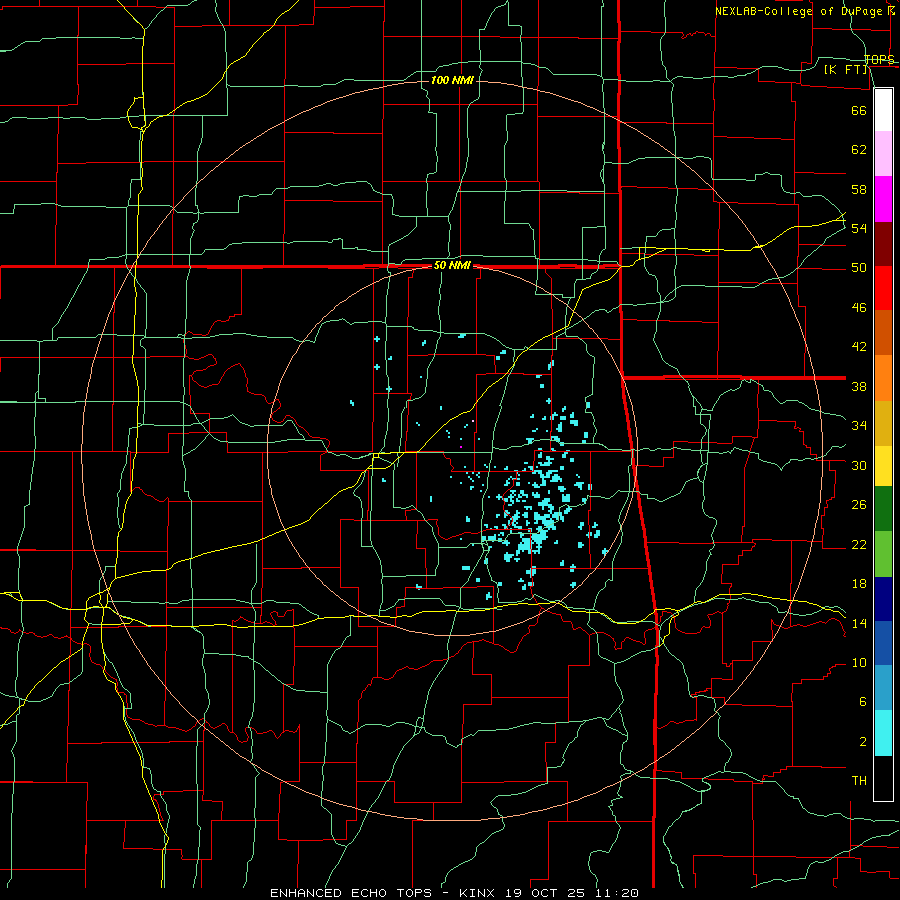Image resolution: width=900 pixels, height=900 pixels.
Task: Click the 34 legend value
Action: (859, 426)
